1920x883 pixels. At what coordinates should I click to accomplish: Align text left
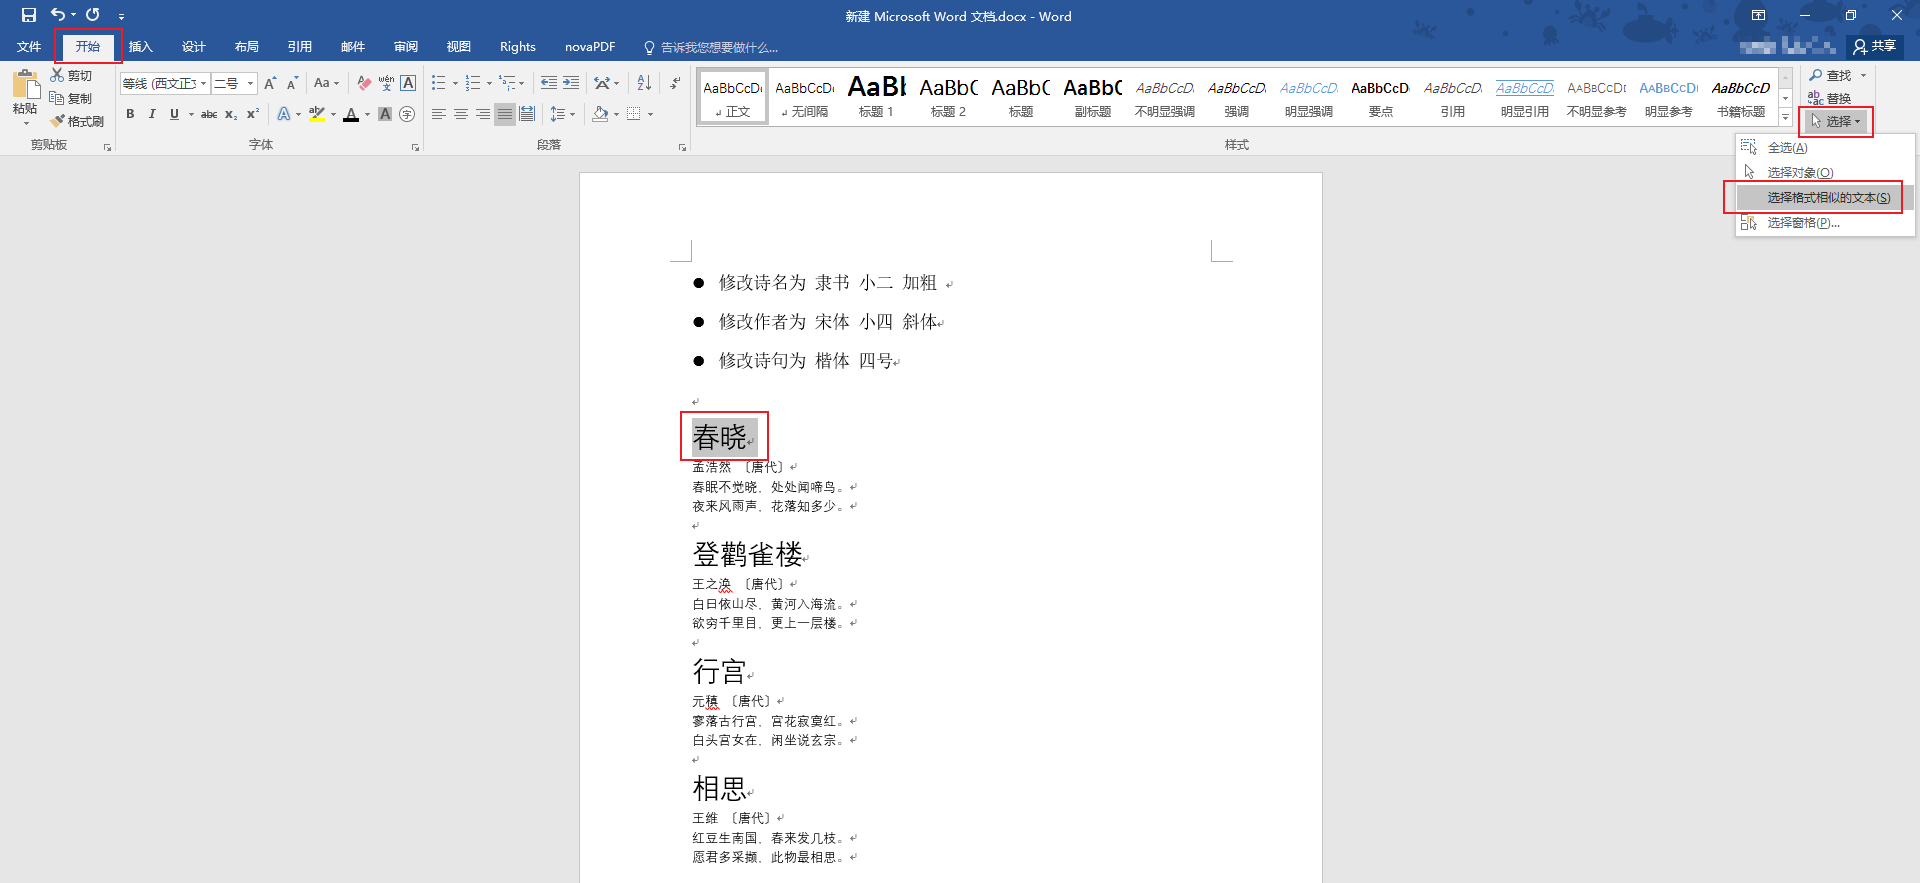[439, 114]
